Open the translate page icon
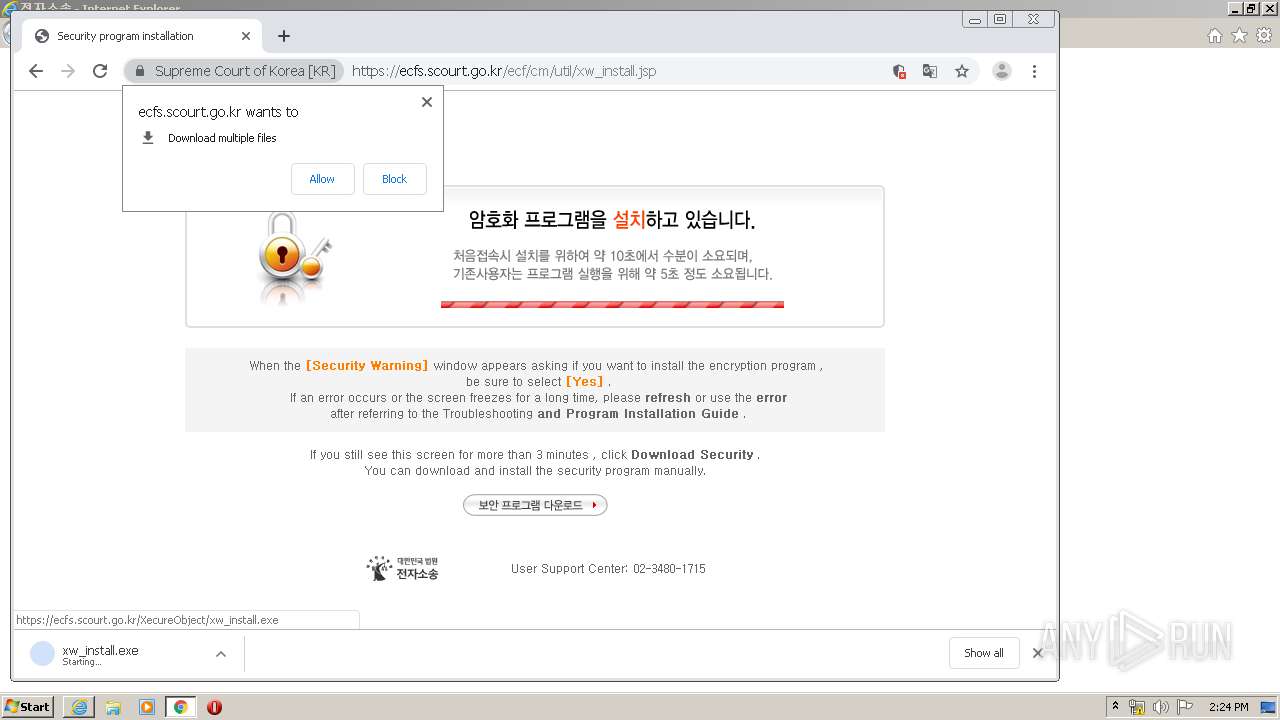The image size is (1280, 720). tap(930, 71)
